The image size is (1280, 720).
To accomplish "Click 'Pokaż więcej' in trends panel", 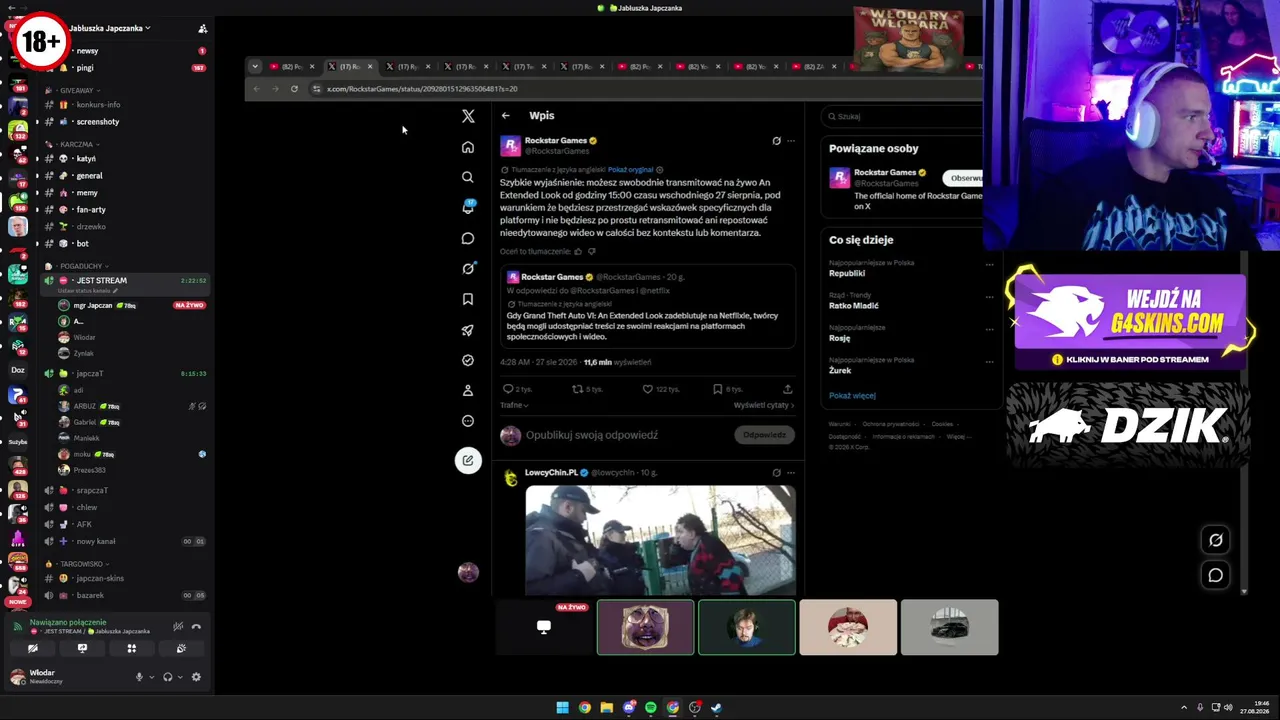I will click(x=852, y=395).
